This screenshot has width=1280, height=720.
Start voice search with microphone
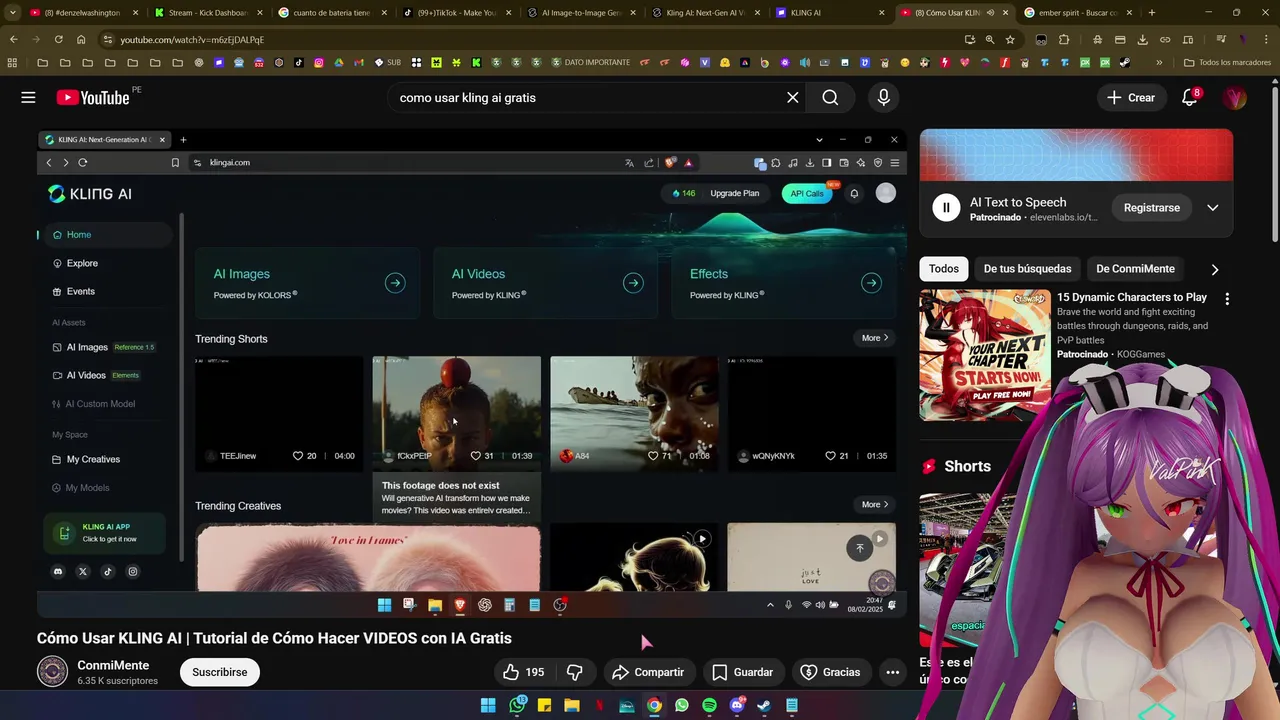click(883, 97)
